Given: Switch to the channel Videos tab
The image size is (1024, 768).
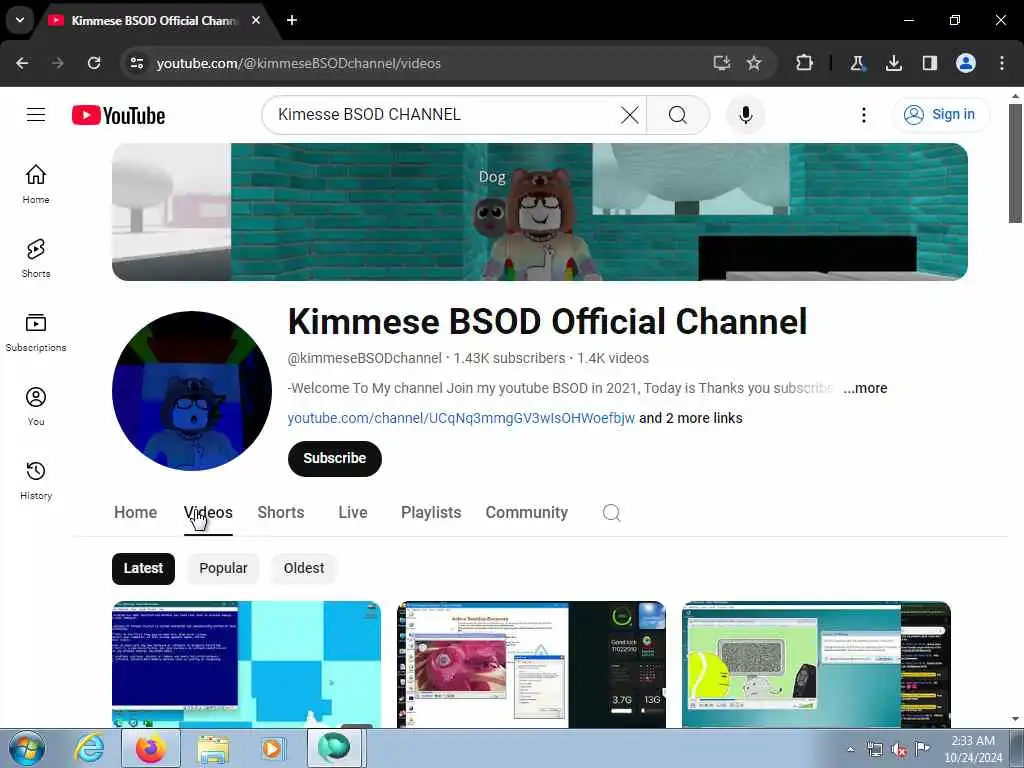Looking at the screenshot, I should point(208,513).
